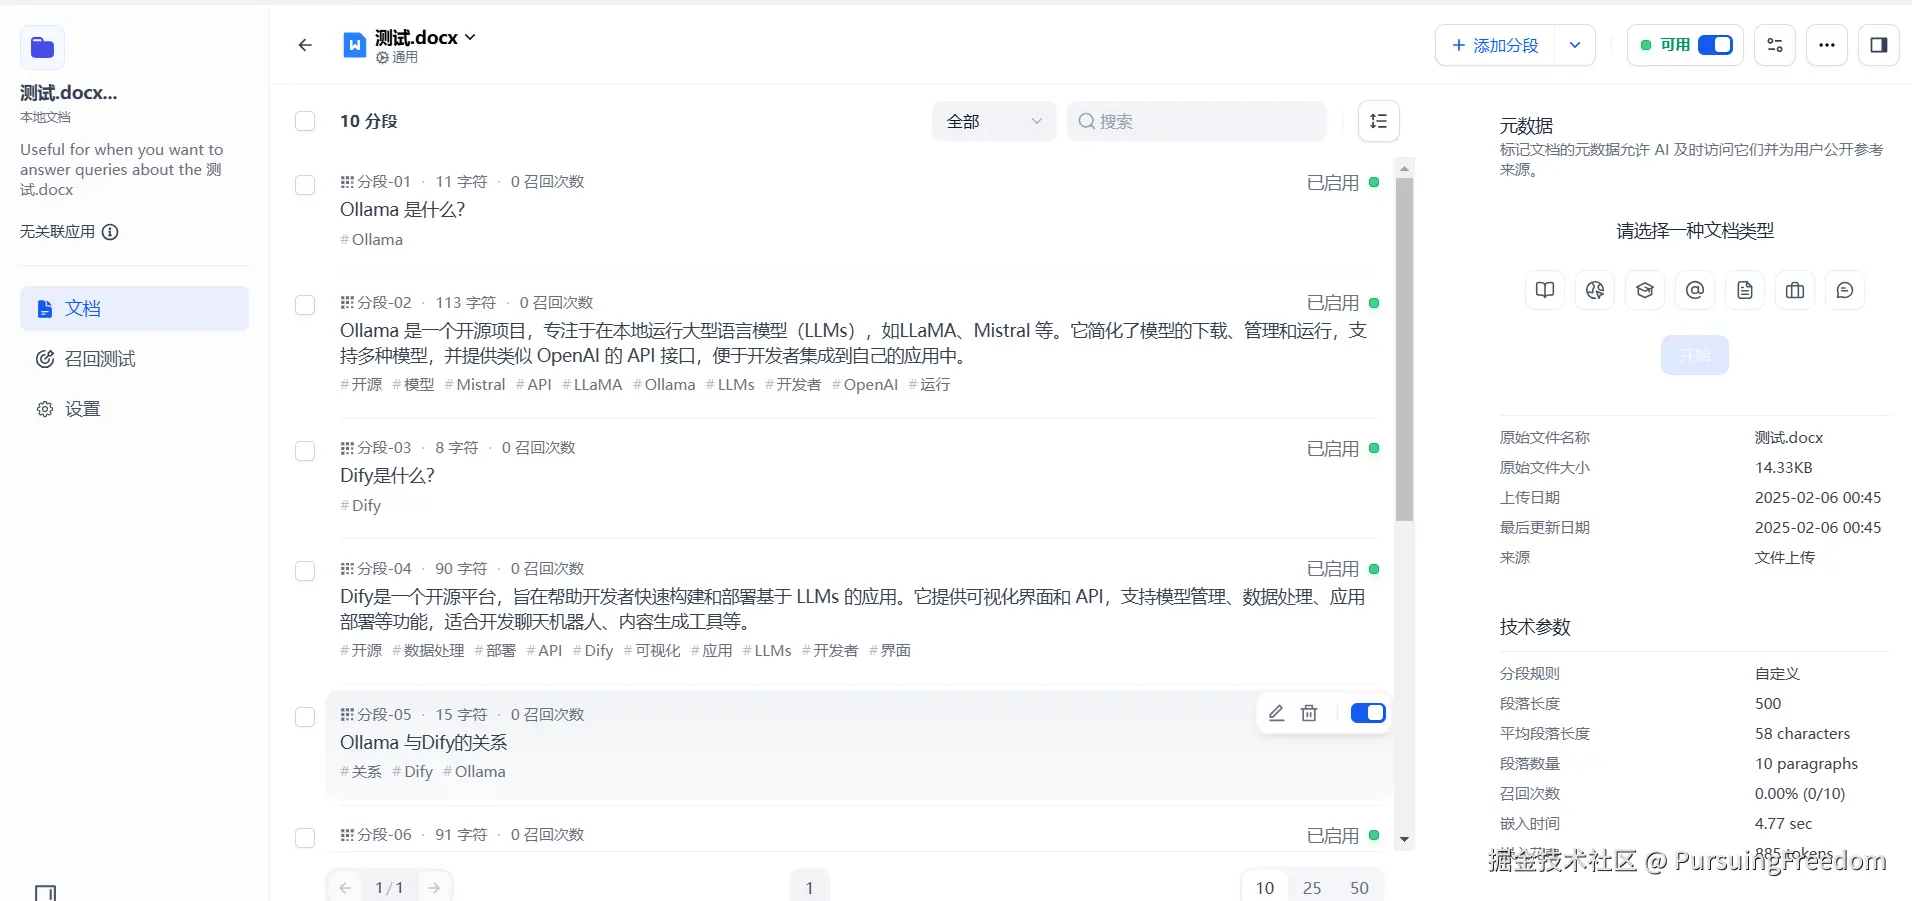This screenshot has height=901, width=1912.
Task: Click the back arrow beside 测试.docx
Action: click(x=305, y=45)
